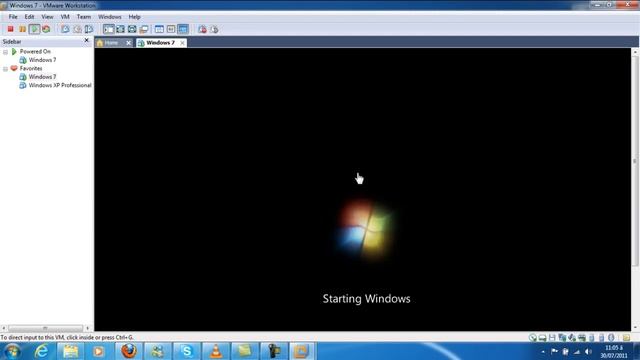Show hidden system tray icons
The width and height of the screenshot is (640, 360).
tap(543, 351)
